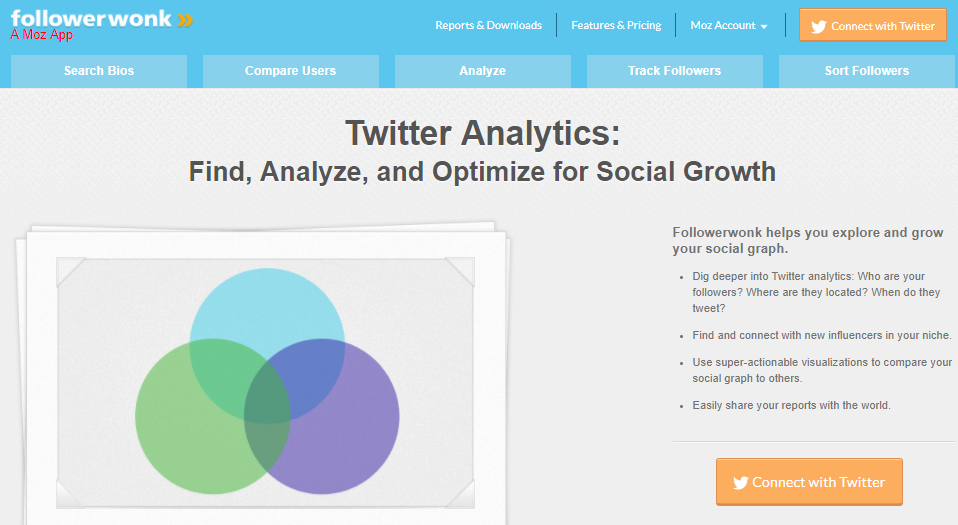This screenshot has height=525, width=958.
Task: Open Reports & Downloads link
Action: tap(488, 26)
